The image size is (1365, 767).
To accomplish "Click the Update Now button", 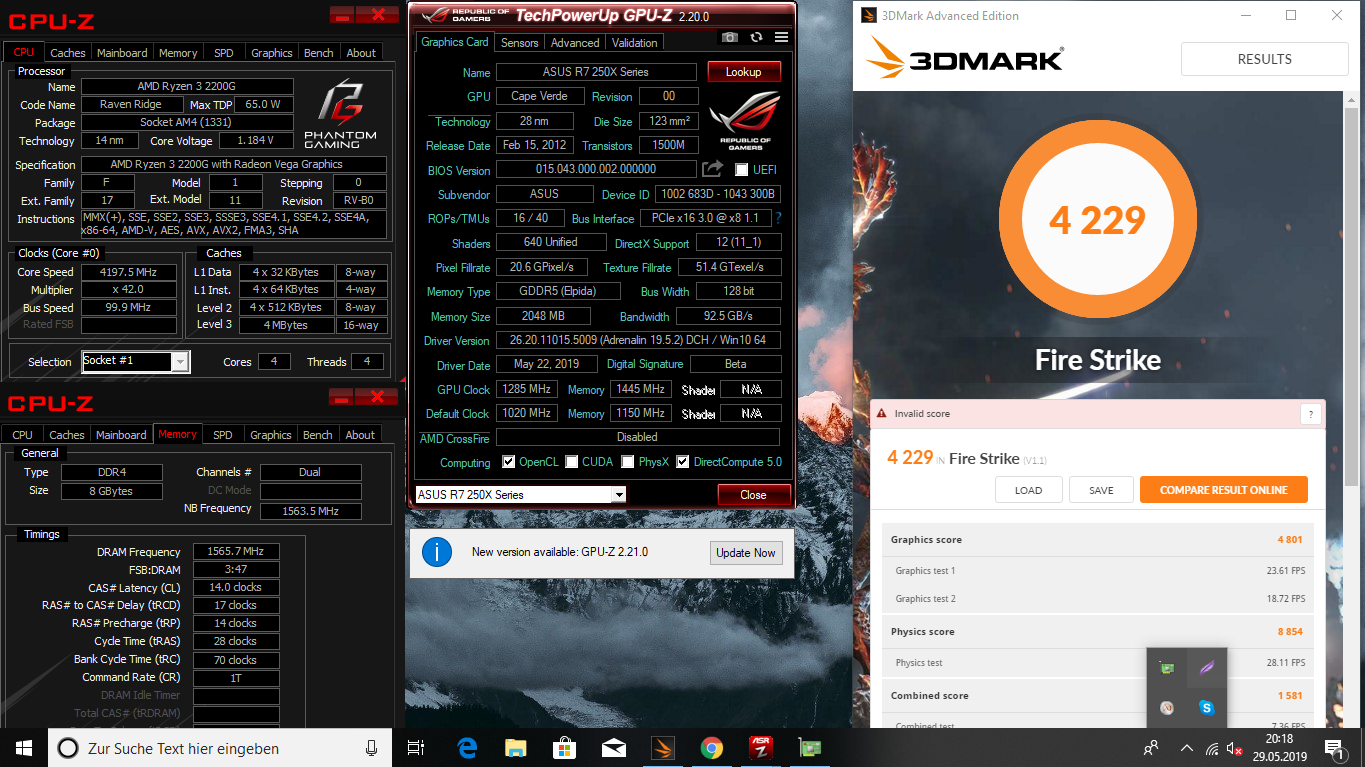I will coord(746,553).
